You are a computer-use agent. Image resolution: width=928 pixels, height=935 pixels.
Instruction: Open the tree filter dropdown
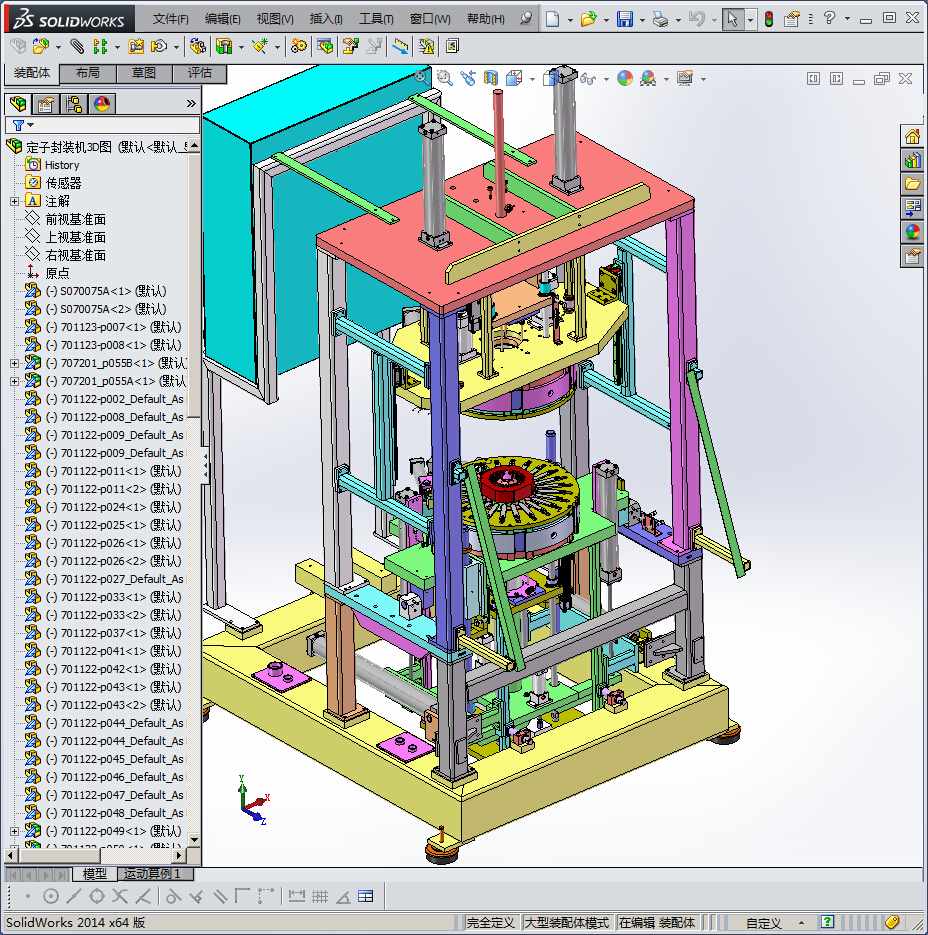click(x=30, y=125)
